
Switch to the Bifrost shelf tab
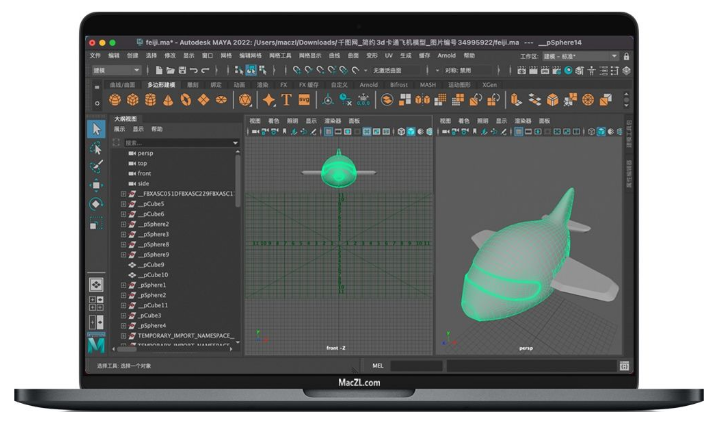pyautogui.click(x=399, y=85)
